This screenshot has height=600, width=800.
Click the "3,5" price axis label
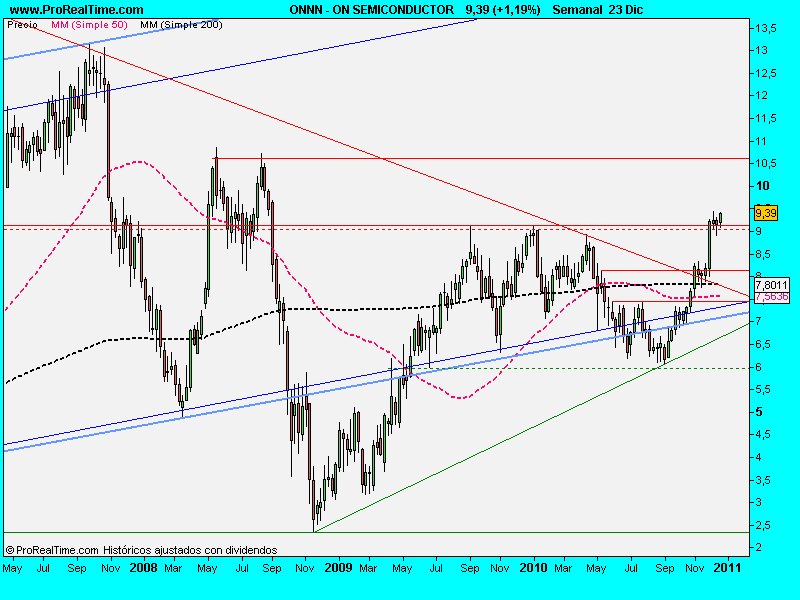coord(763,480)
